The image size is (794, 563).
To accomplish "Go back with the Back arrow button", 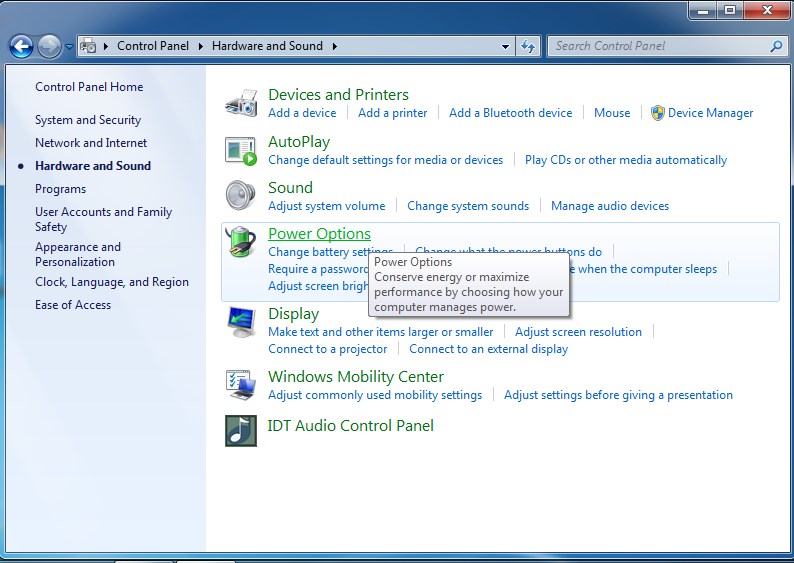I will (x=21, y=47).
